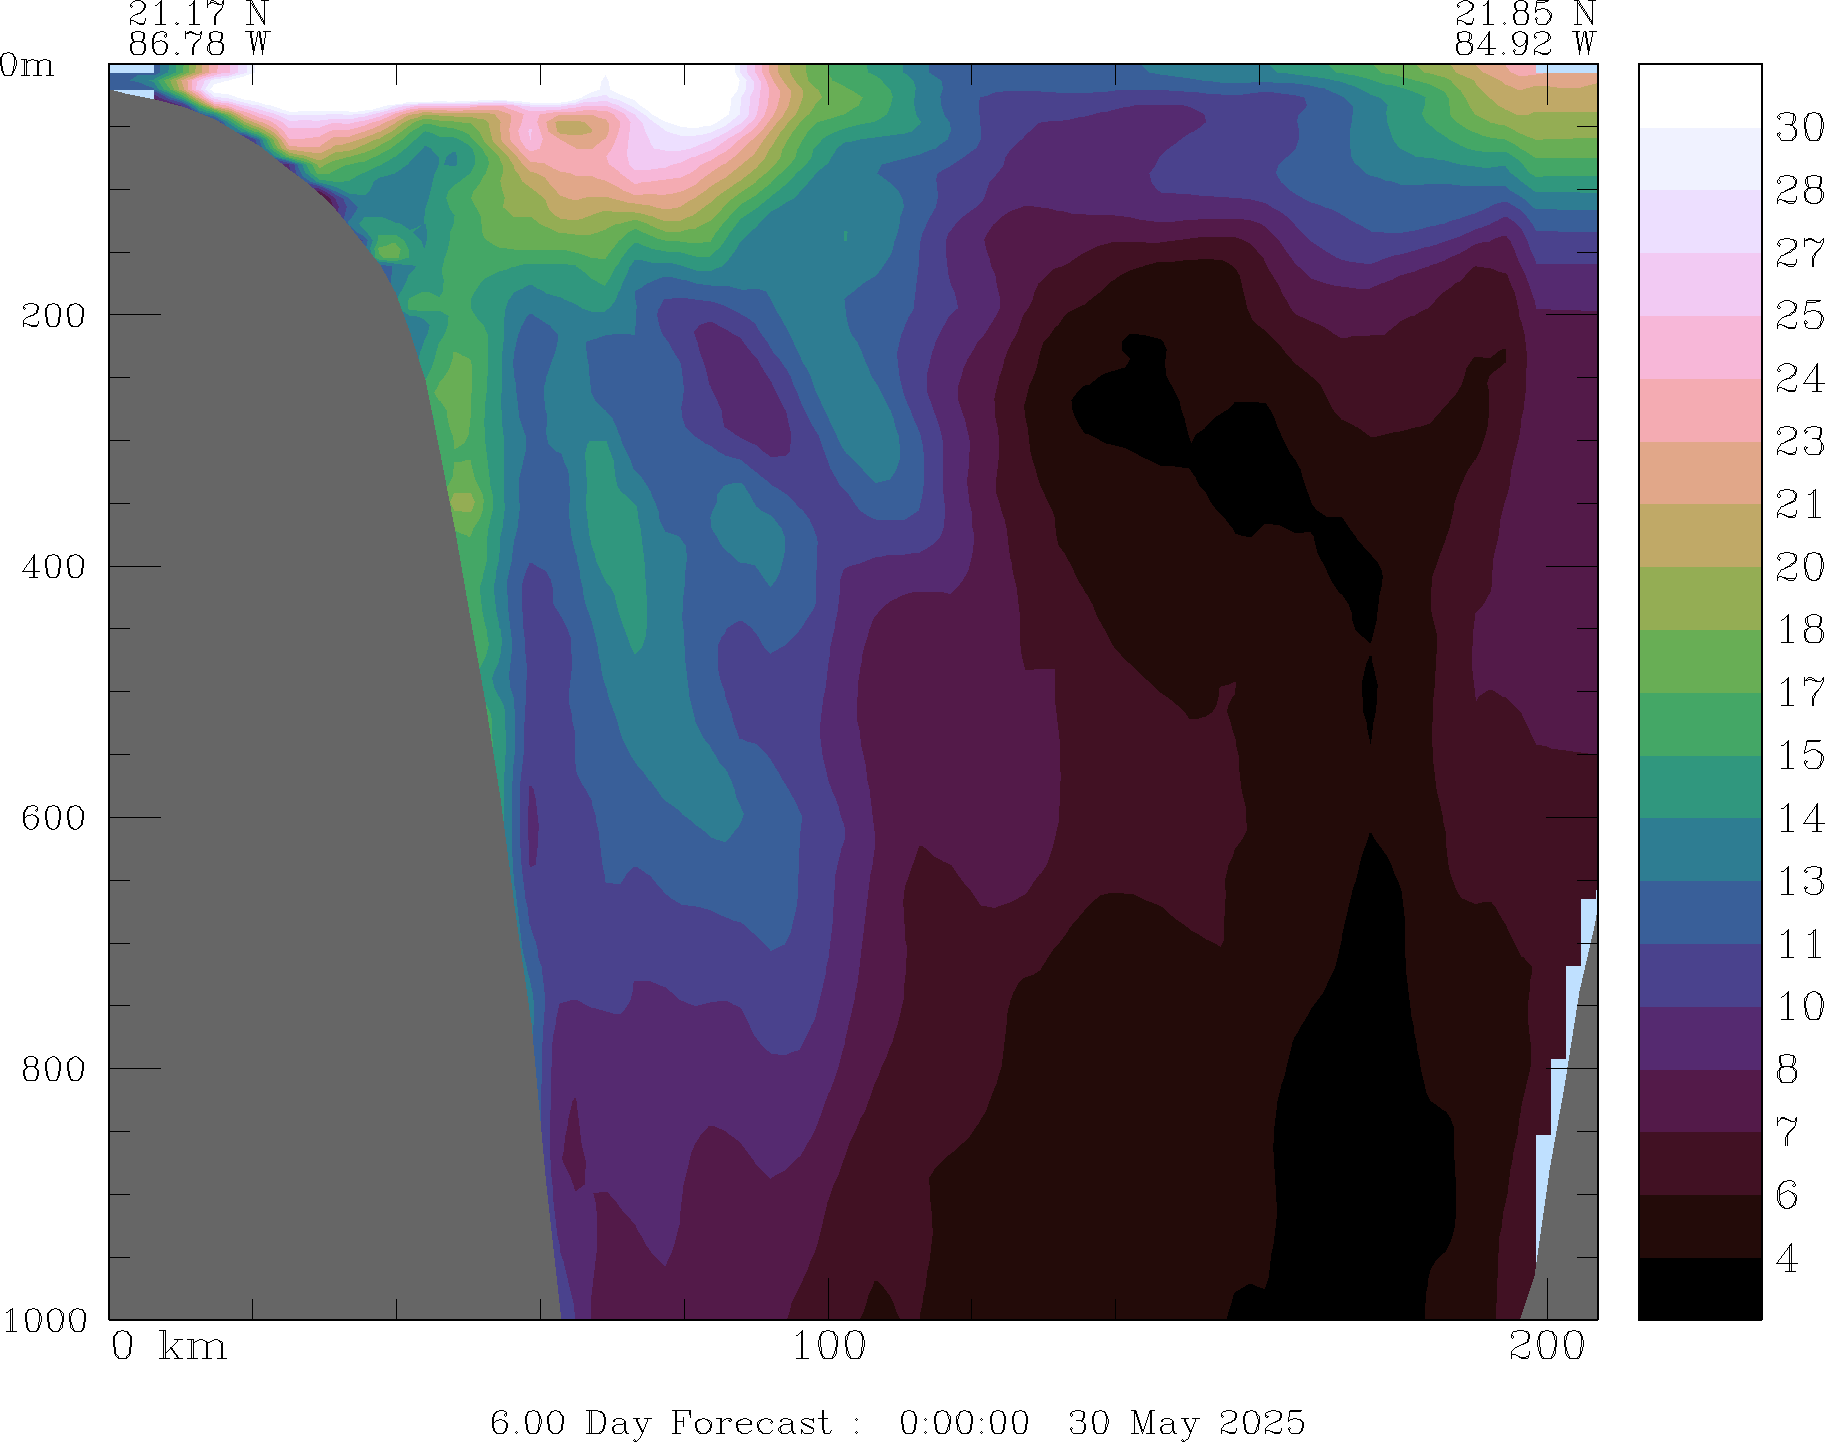The height and width of the screenshot is (1442, 1825).
Task: Click the colorbar label reading 30
Action: click(x=1799, y=128)
